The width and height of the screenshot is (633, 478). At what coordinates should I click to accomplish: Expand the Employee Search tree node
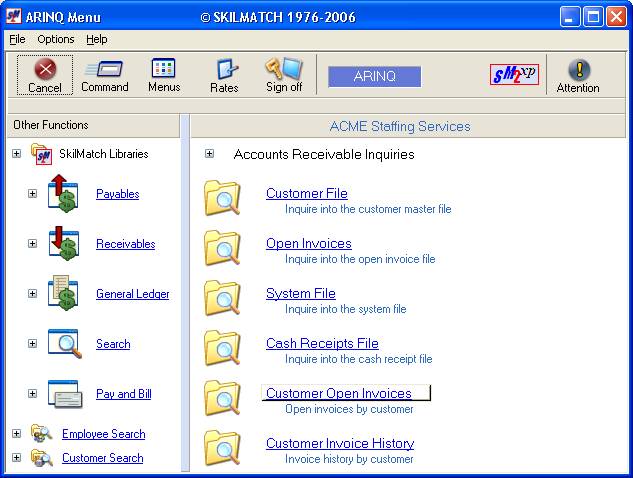pos(17,434)
